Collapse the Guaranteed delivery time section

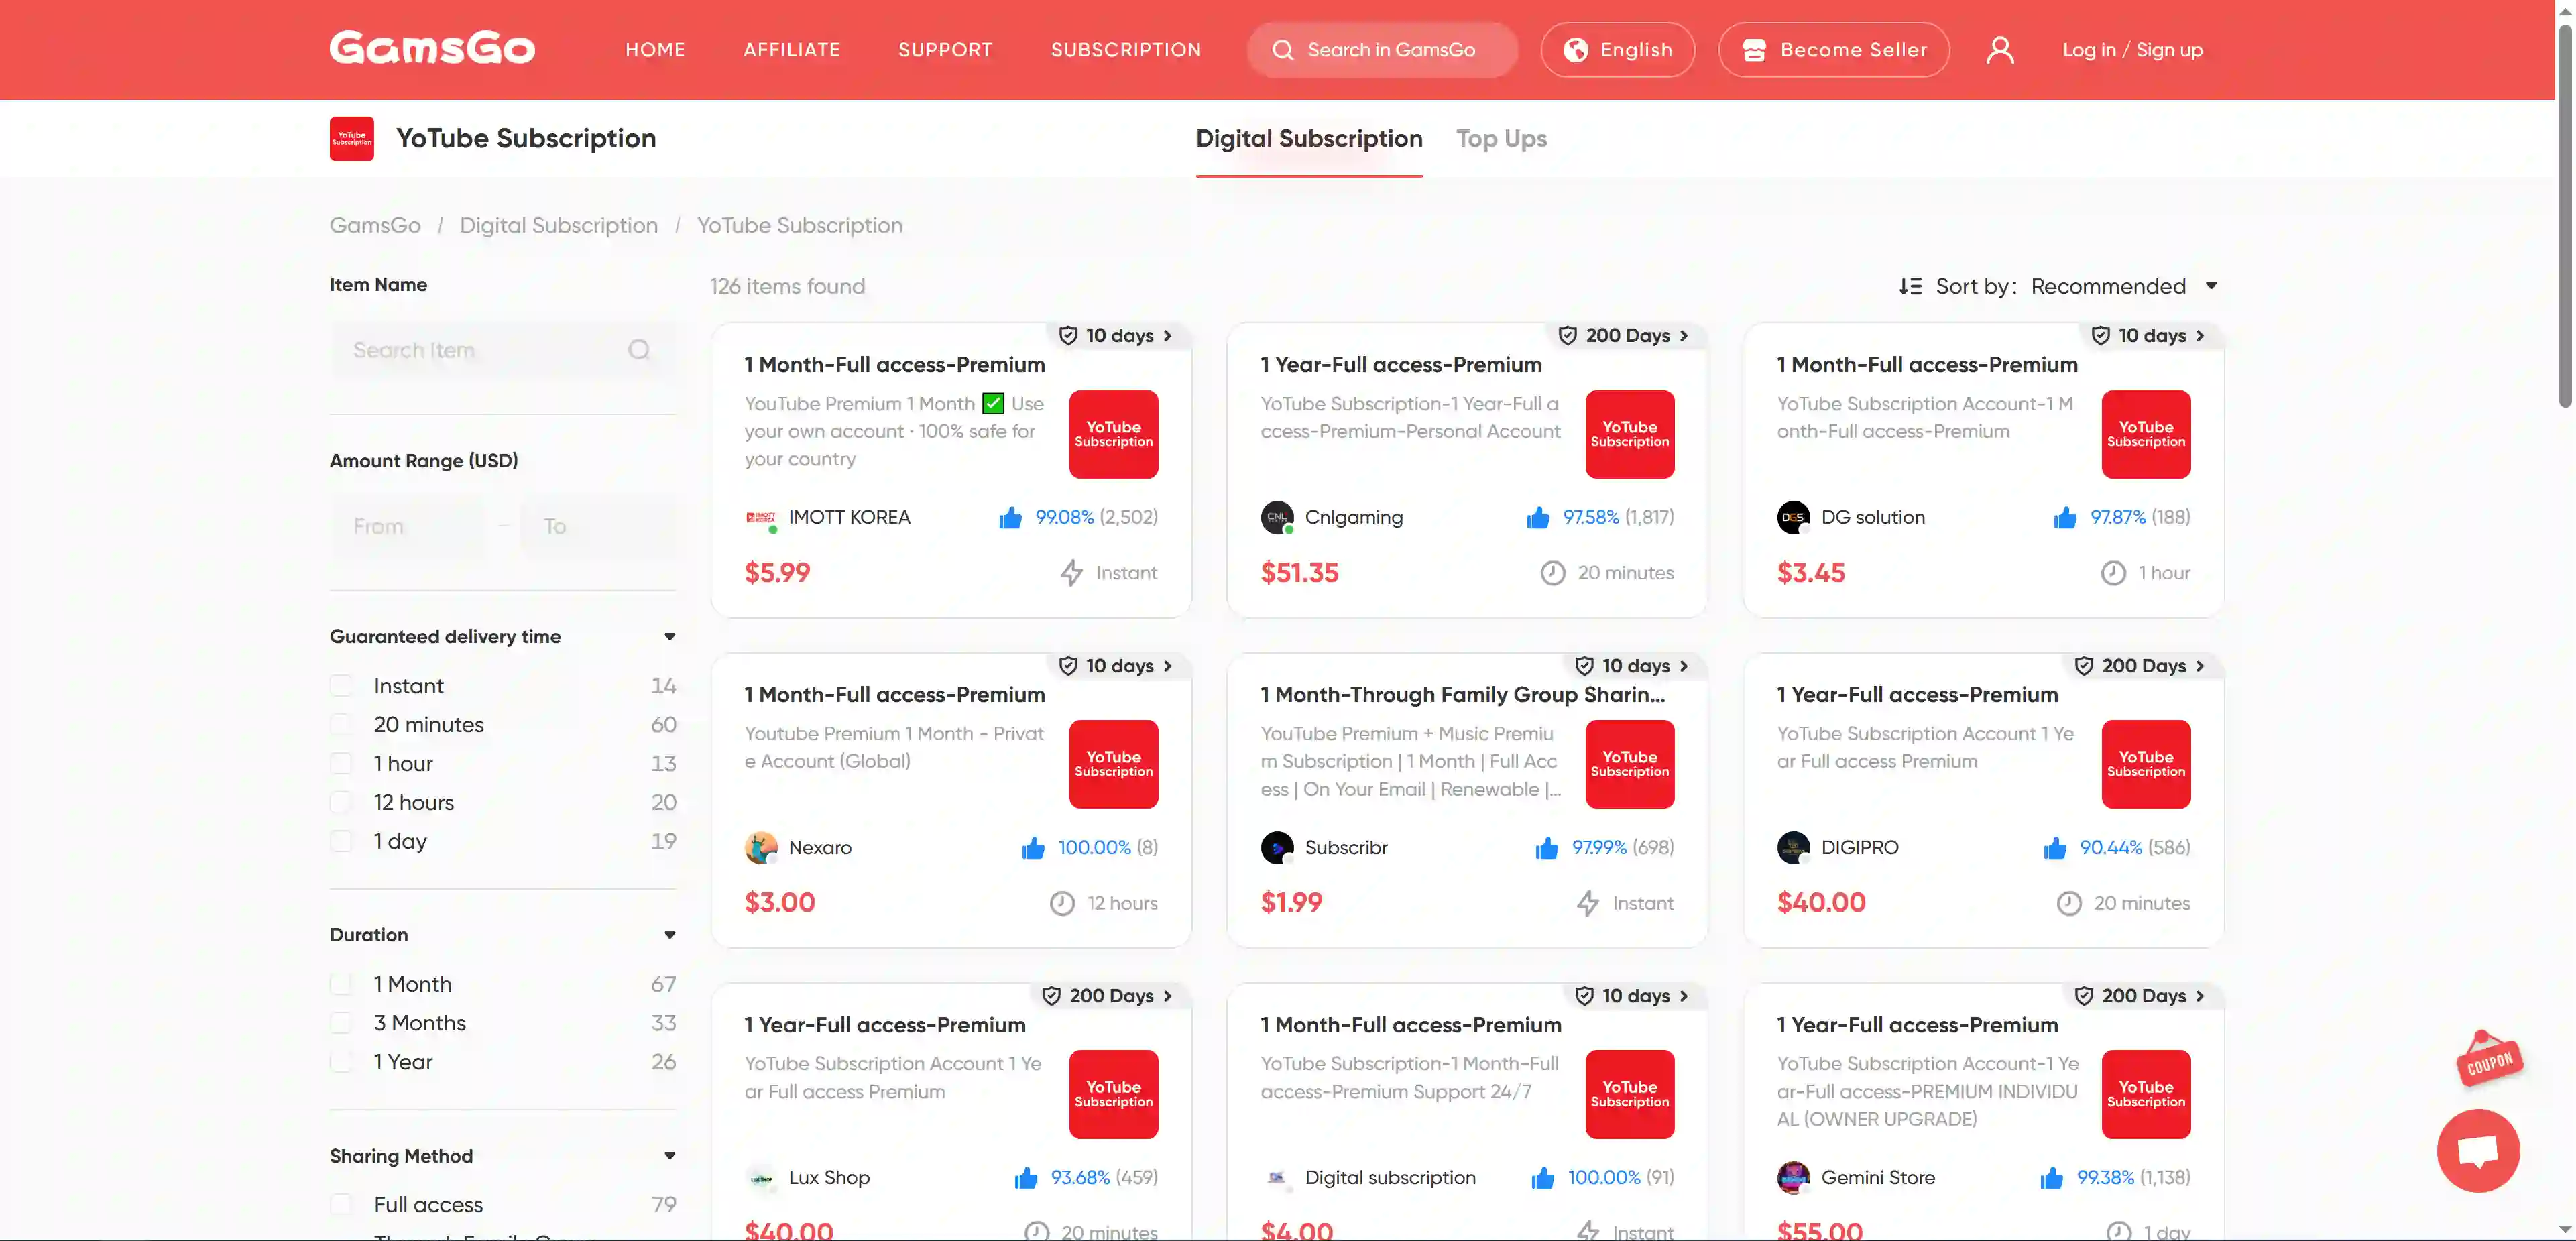point(669,637)
